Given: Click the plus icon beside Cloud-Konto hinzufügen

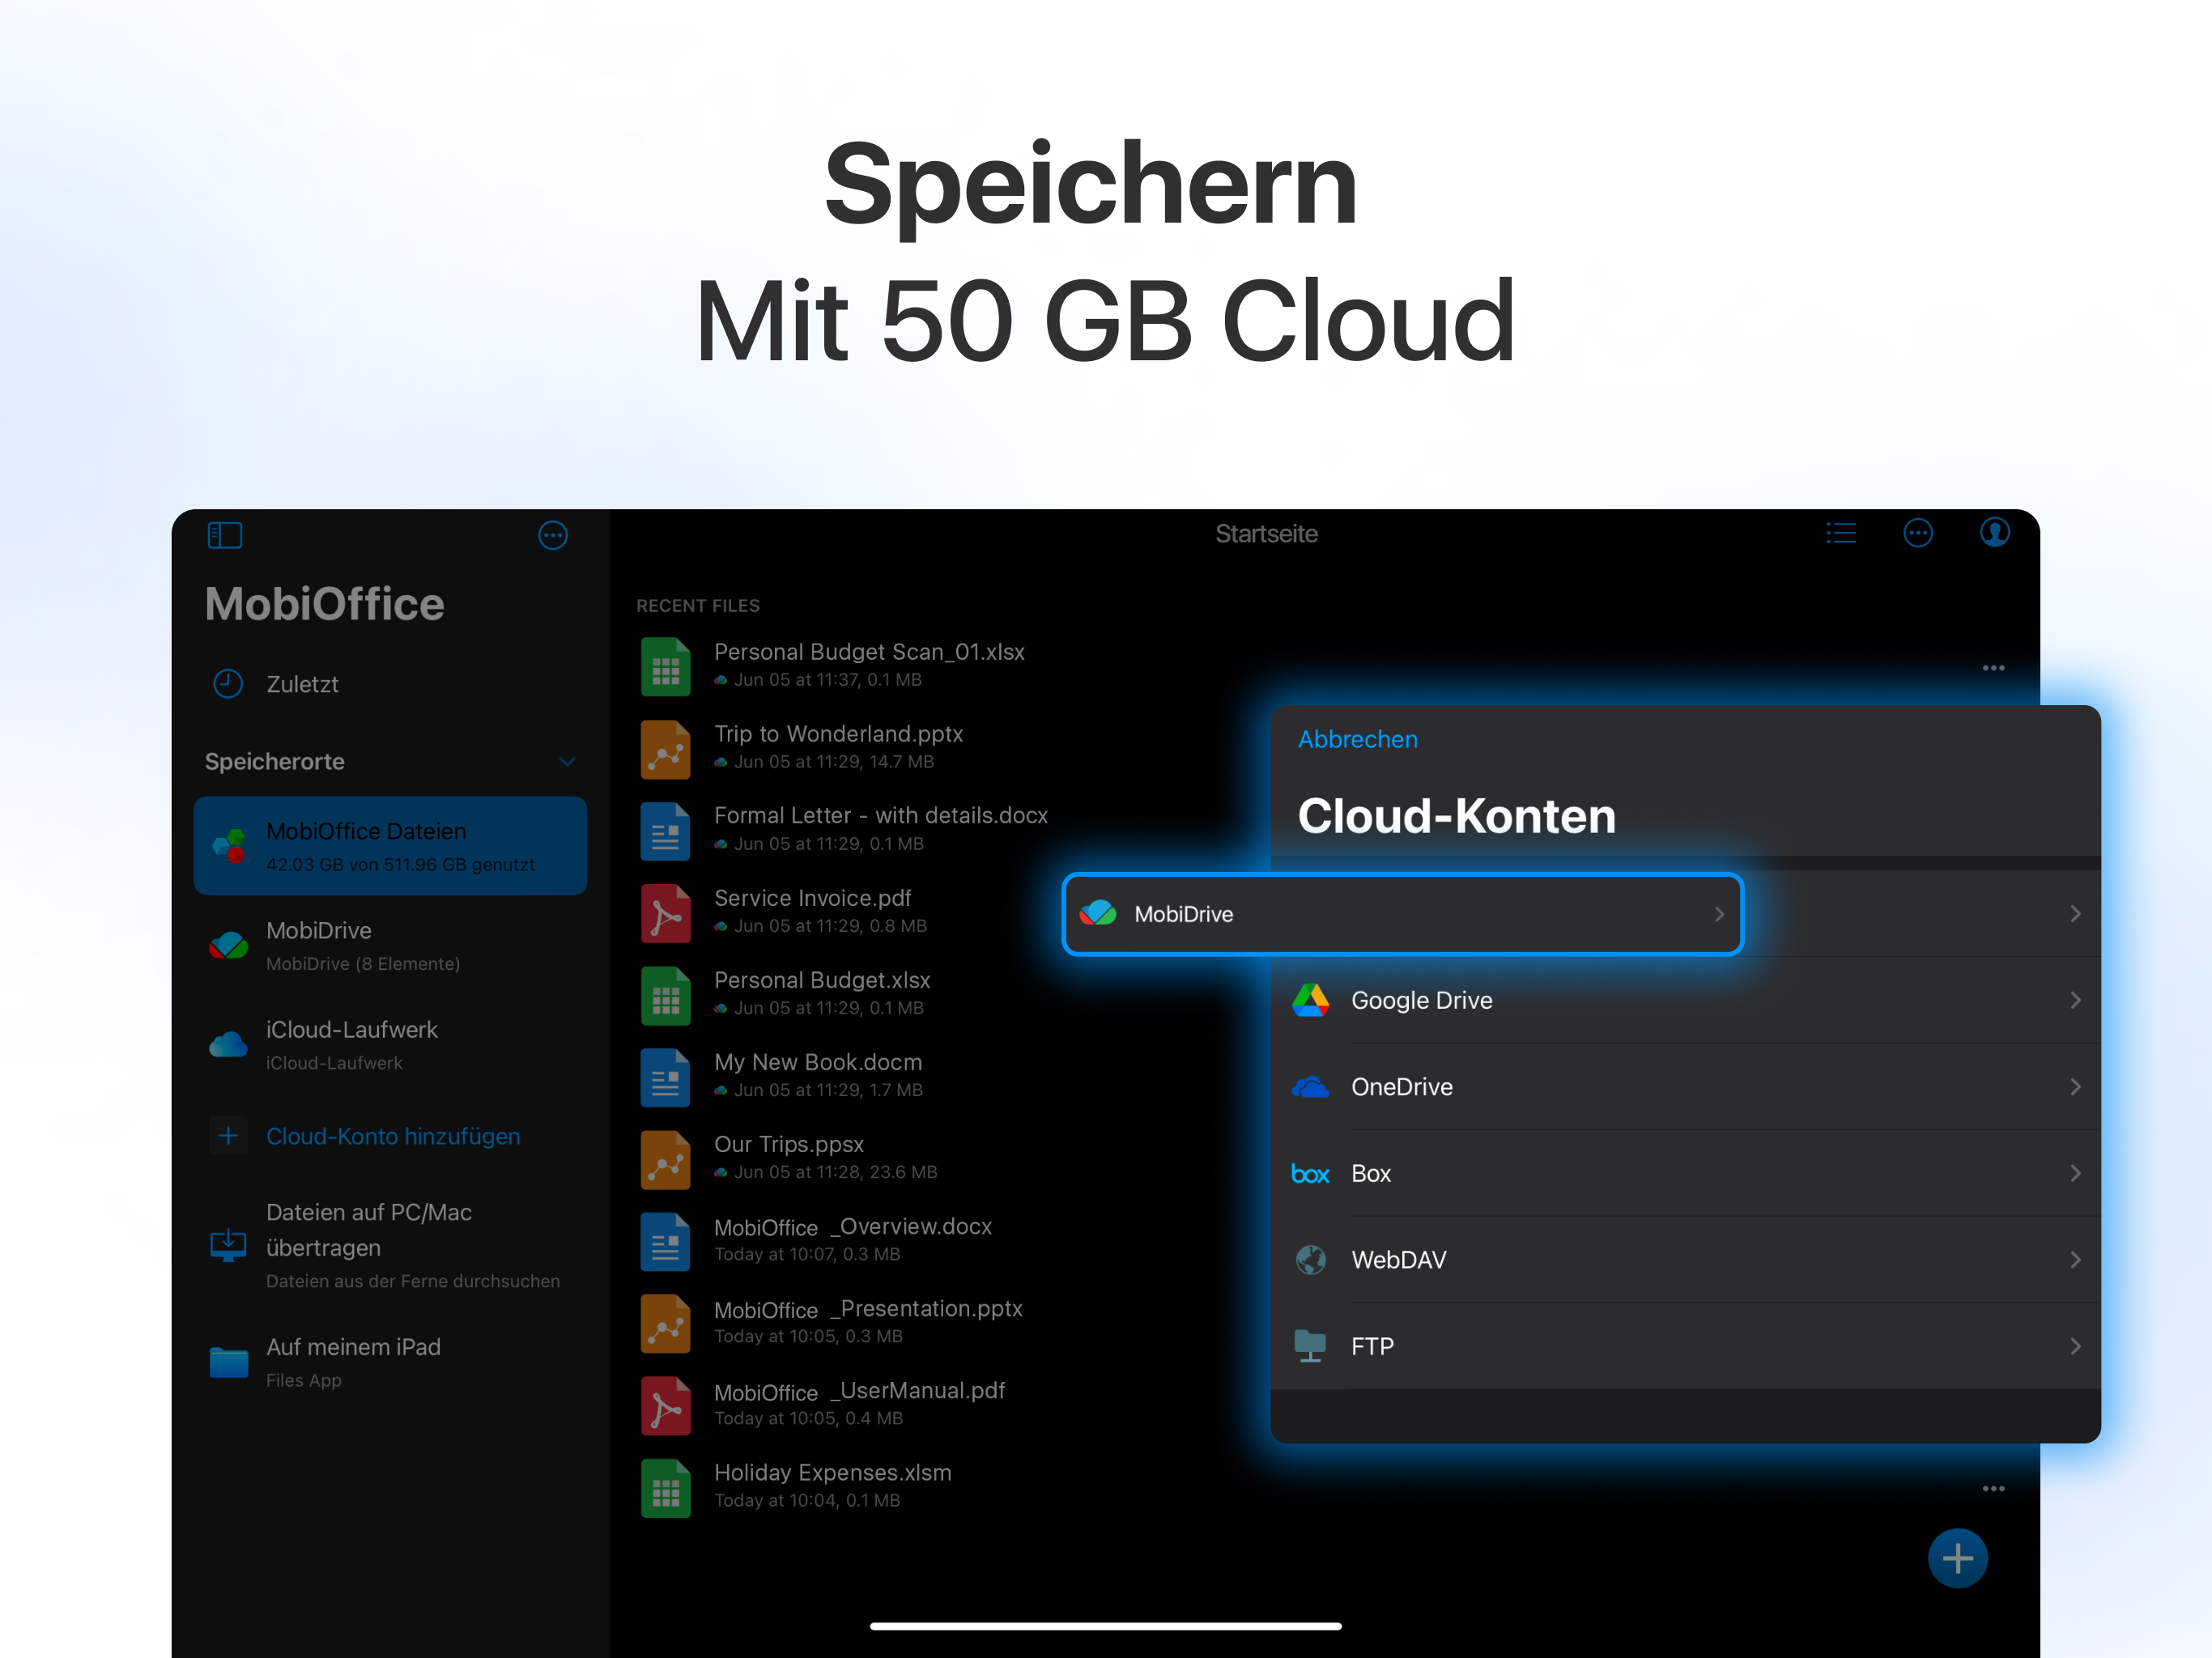Looking at the screenshot, I should 228,1136.
